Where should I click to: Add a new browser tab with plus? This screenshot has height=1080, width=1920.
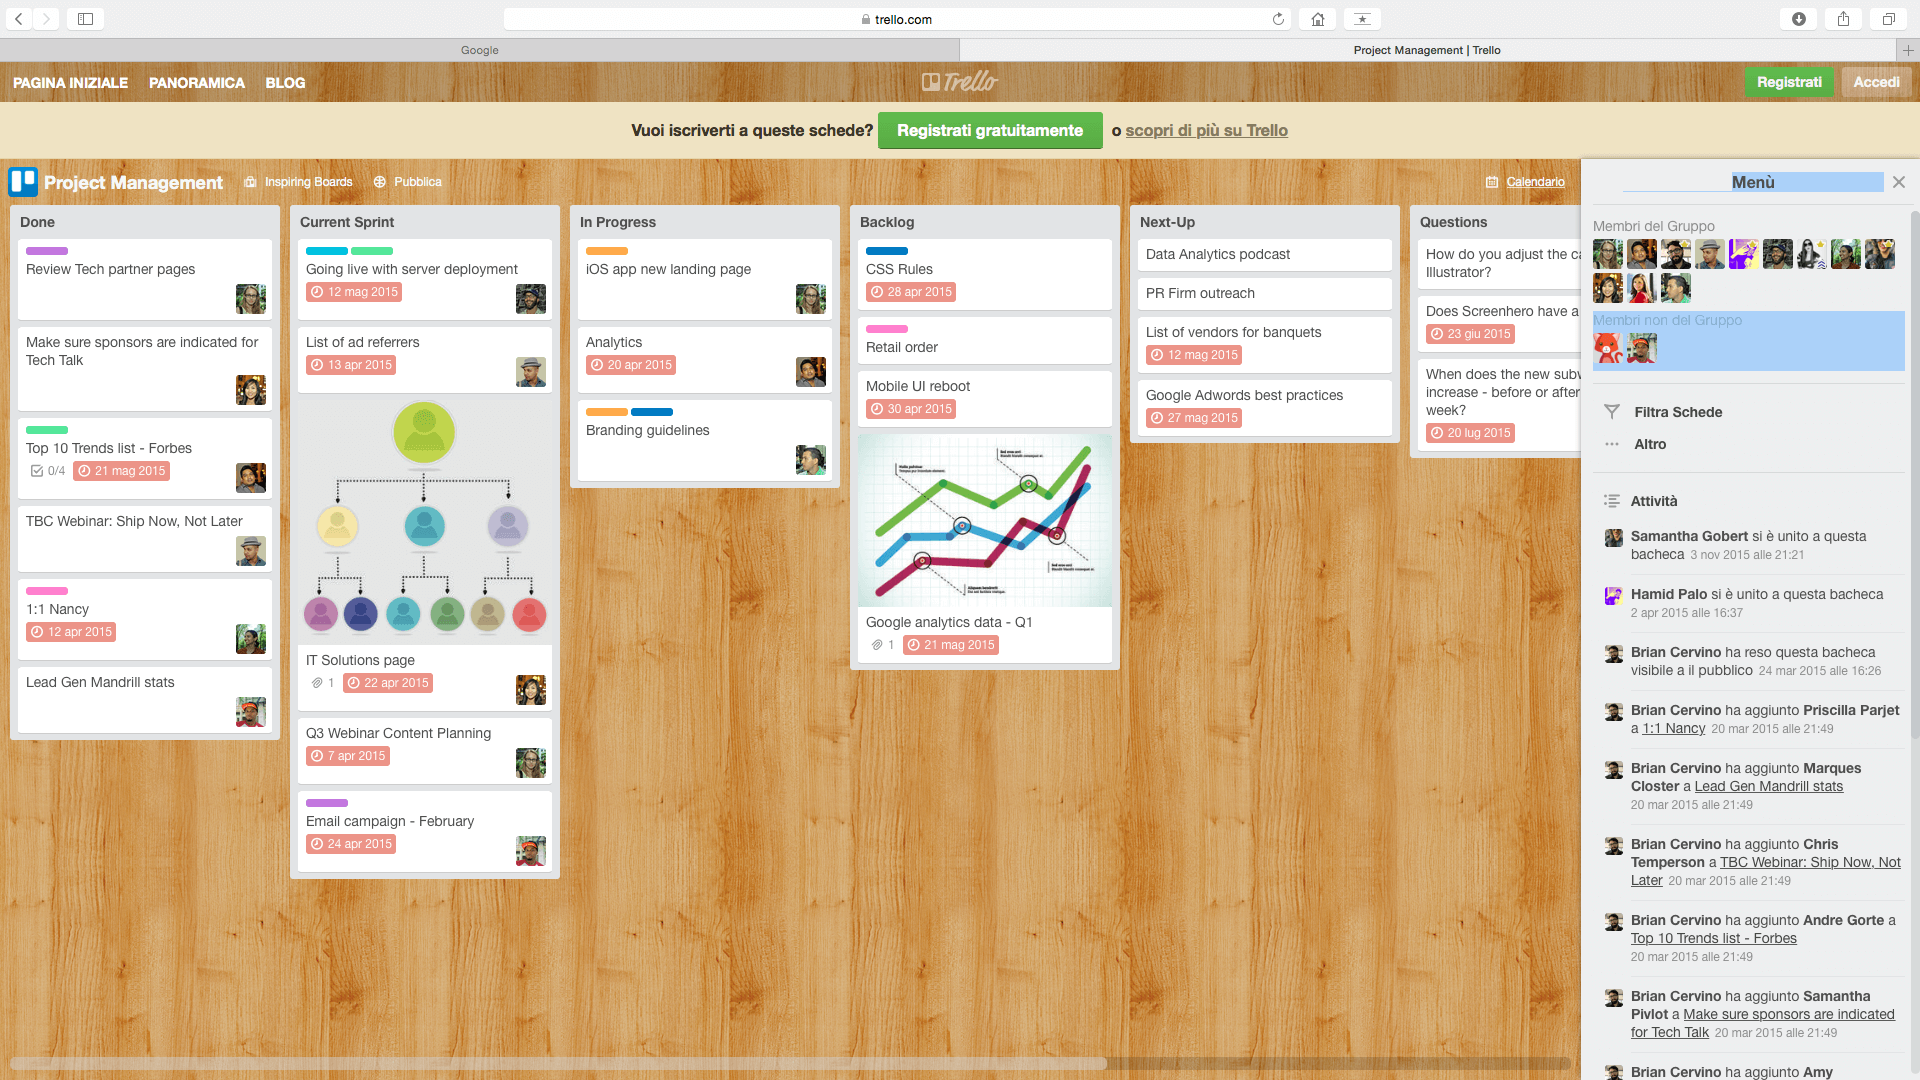(x=1907, y=50)
